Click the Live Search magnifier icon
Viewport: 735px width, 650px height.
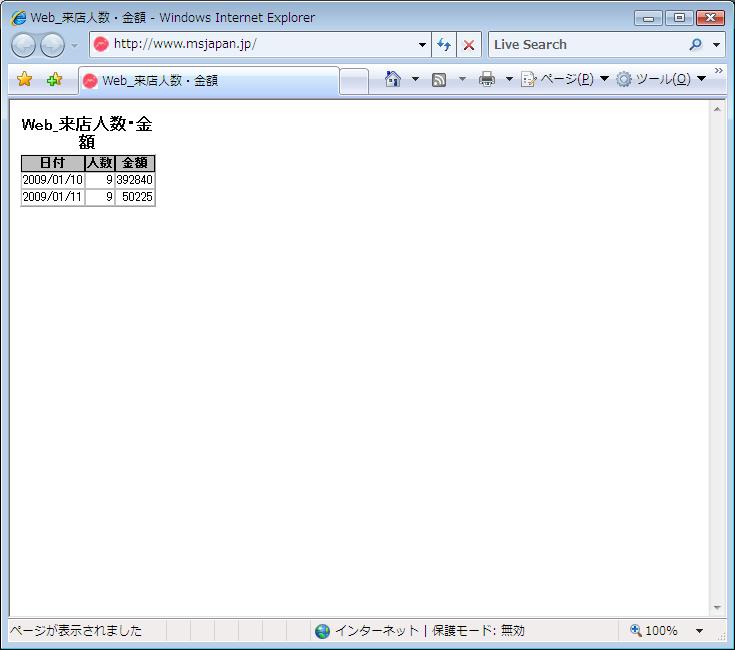click(696, 45)
